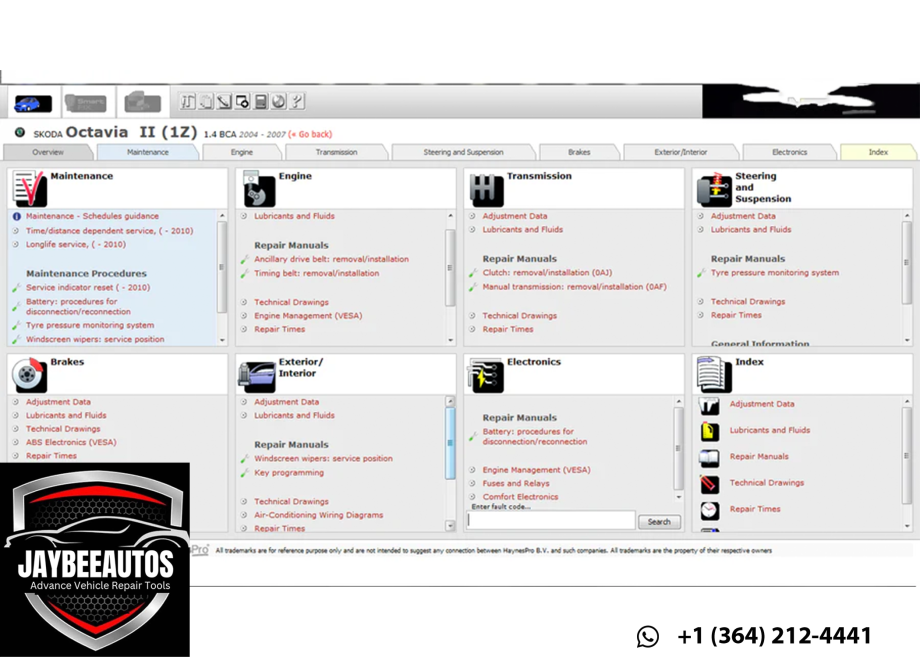Viewport: 920px width, 657px height.
Task: Switch to the Electronics tab
Action: tap(790, 152)
